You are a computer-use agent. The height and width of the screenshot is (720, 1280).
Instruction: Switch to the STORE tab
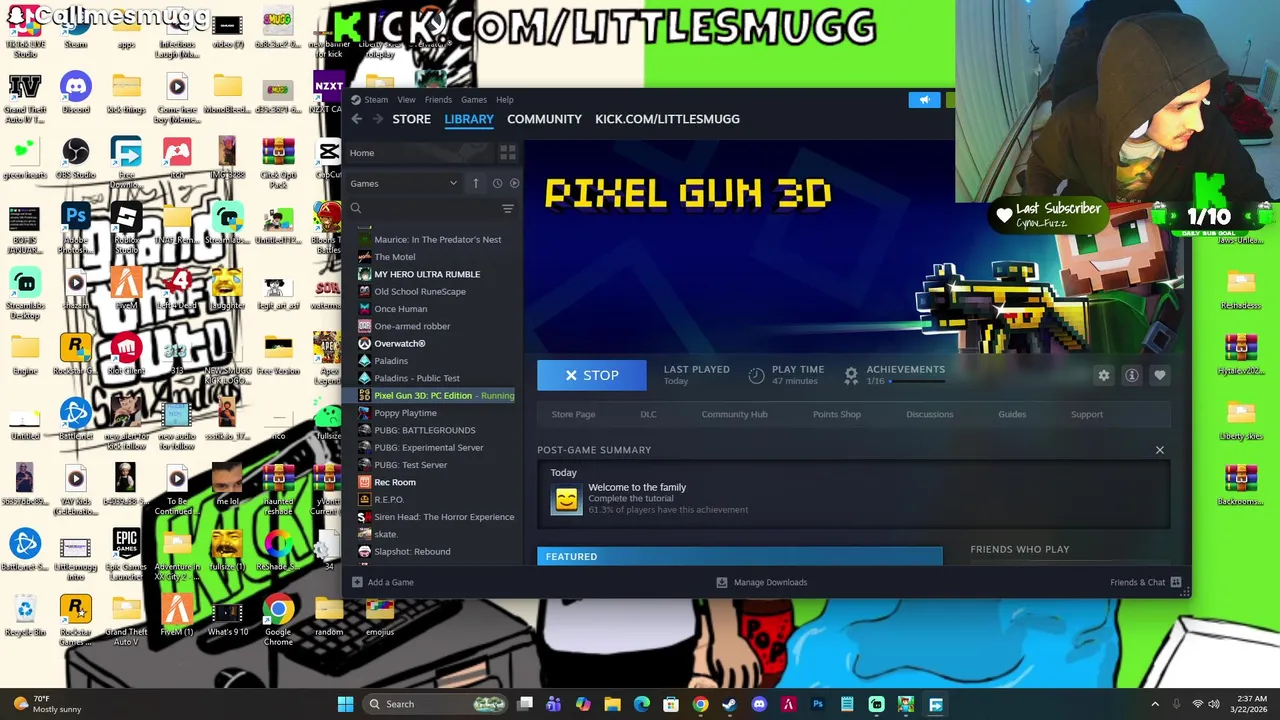point(411,119)
